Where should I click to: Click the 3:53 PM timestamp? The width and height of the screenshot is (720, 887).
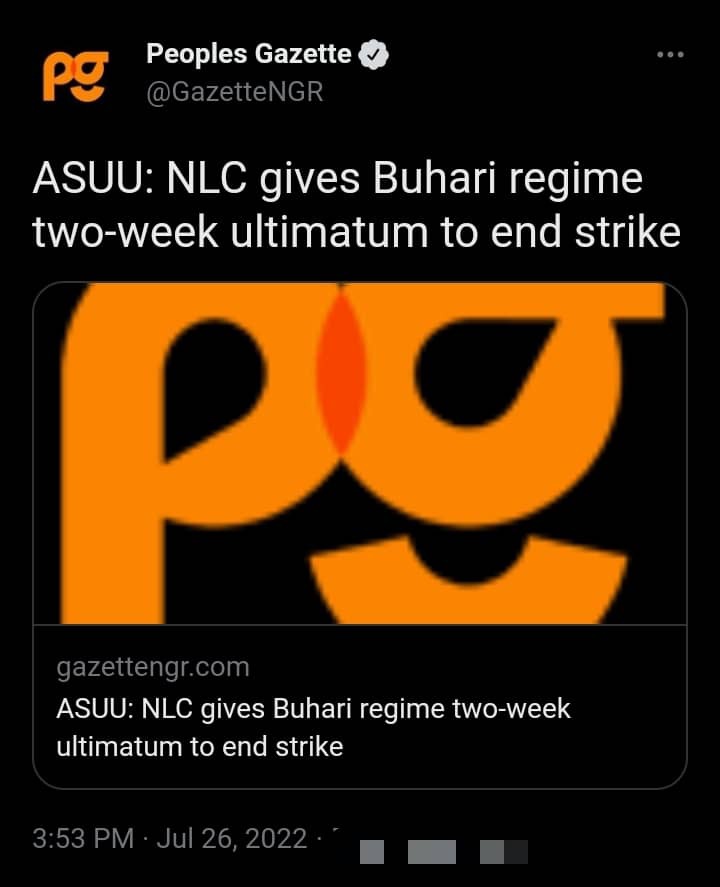pyautogui.click(x=83, y=838)
